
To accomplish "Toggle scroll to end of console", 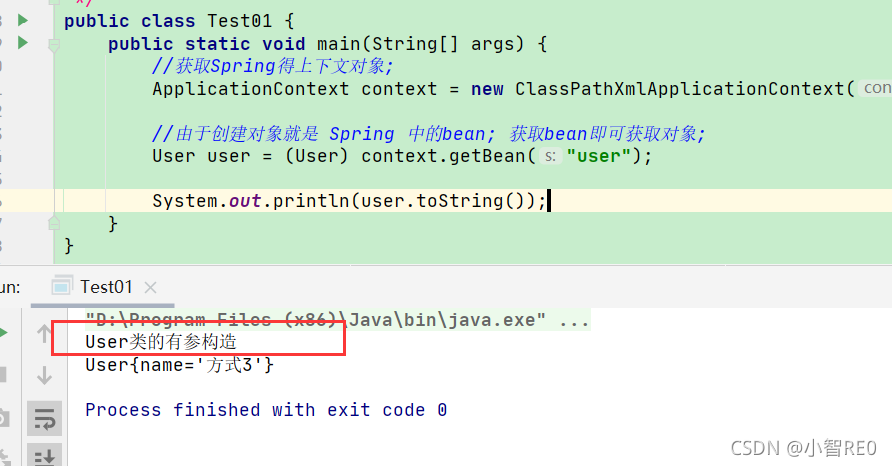I will tap(44, 457).
